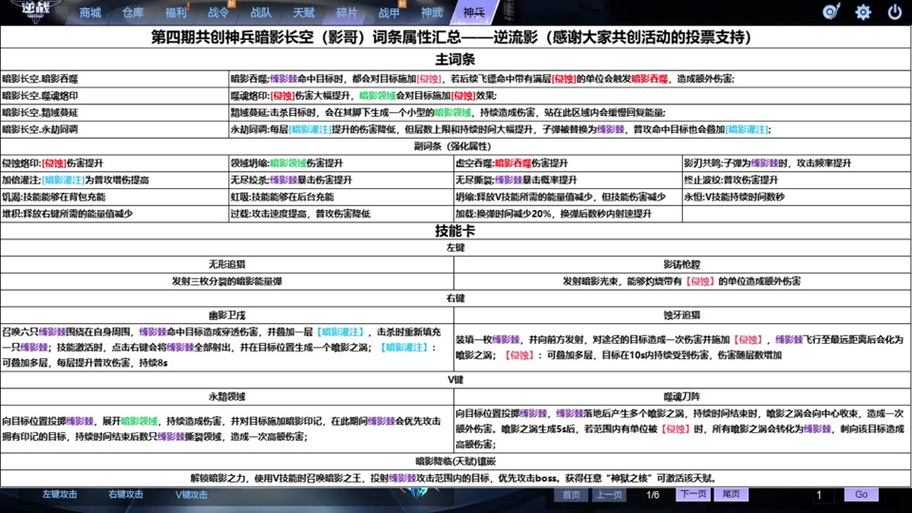This screenshot has height=513, width=912.
Task: Click the 领域坍缩 attribute cell
Action: click(341, 163)
